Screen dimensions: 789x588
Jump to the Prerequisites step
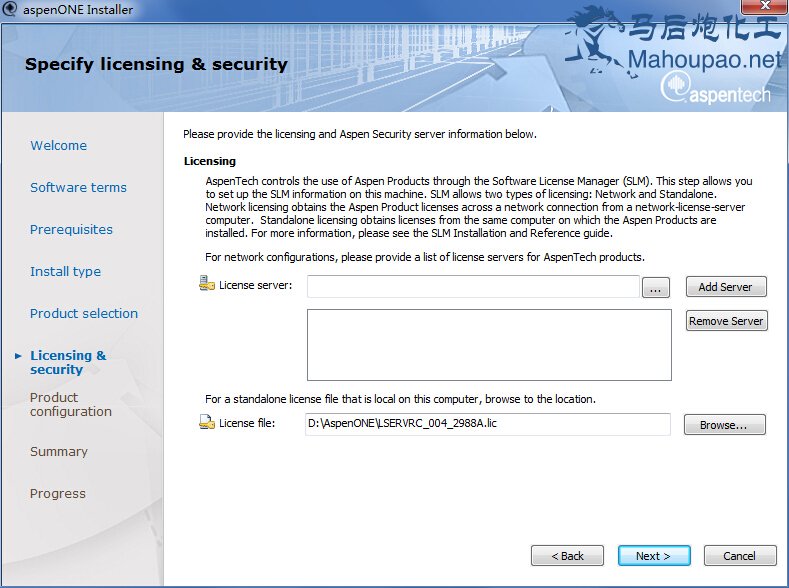pos(71,229)
